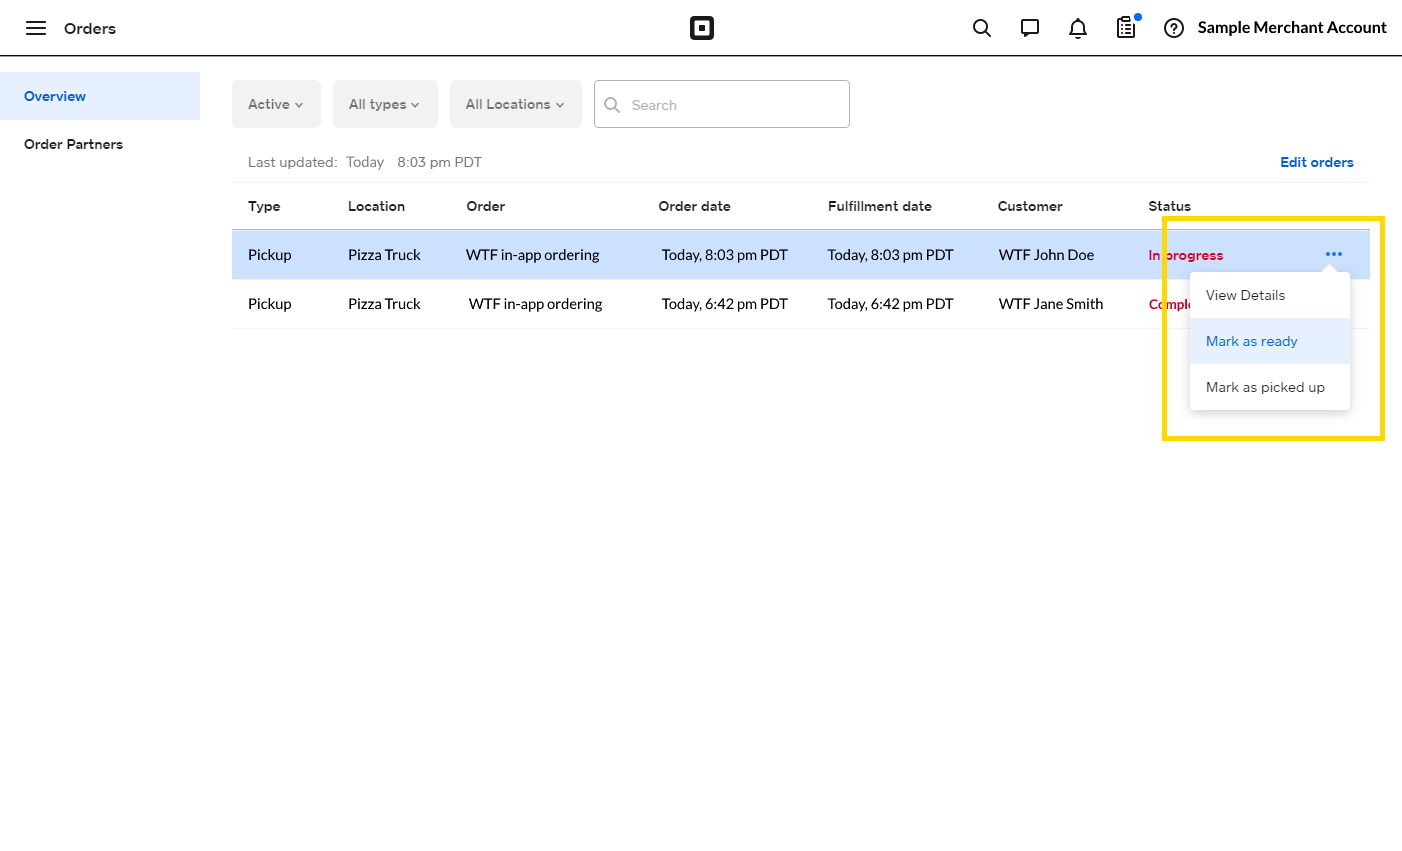Click order date Today, 6:42 pm PDT
This screenshot has width=1402, height=851.
point(724,304)
